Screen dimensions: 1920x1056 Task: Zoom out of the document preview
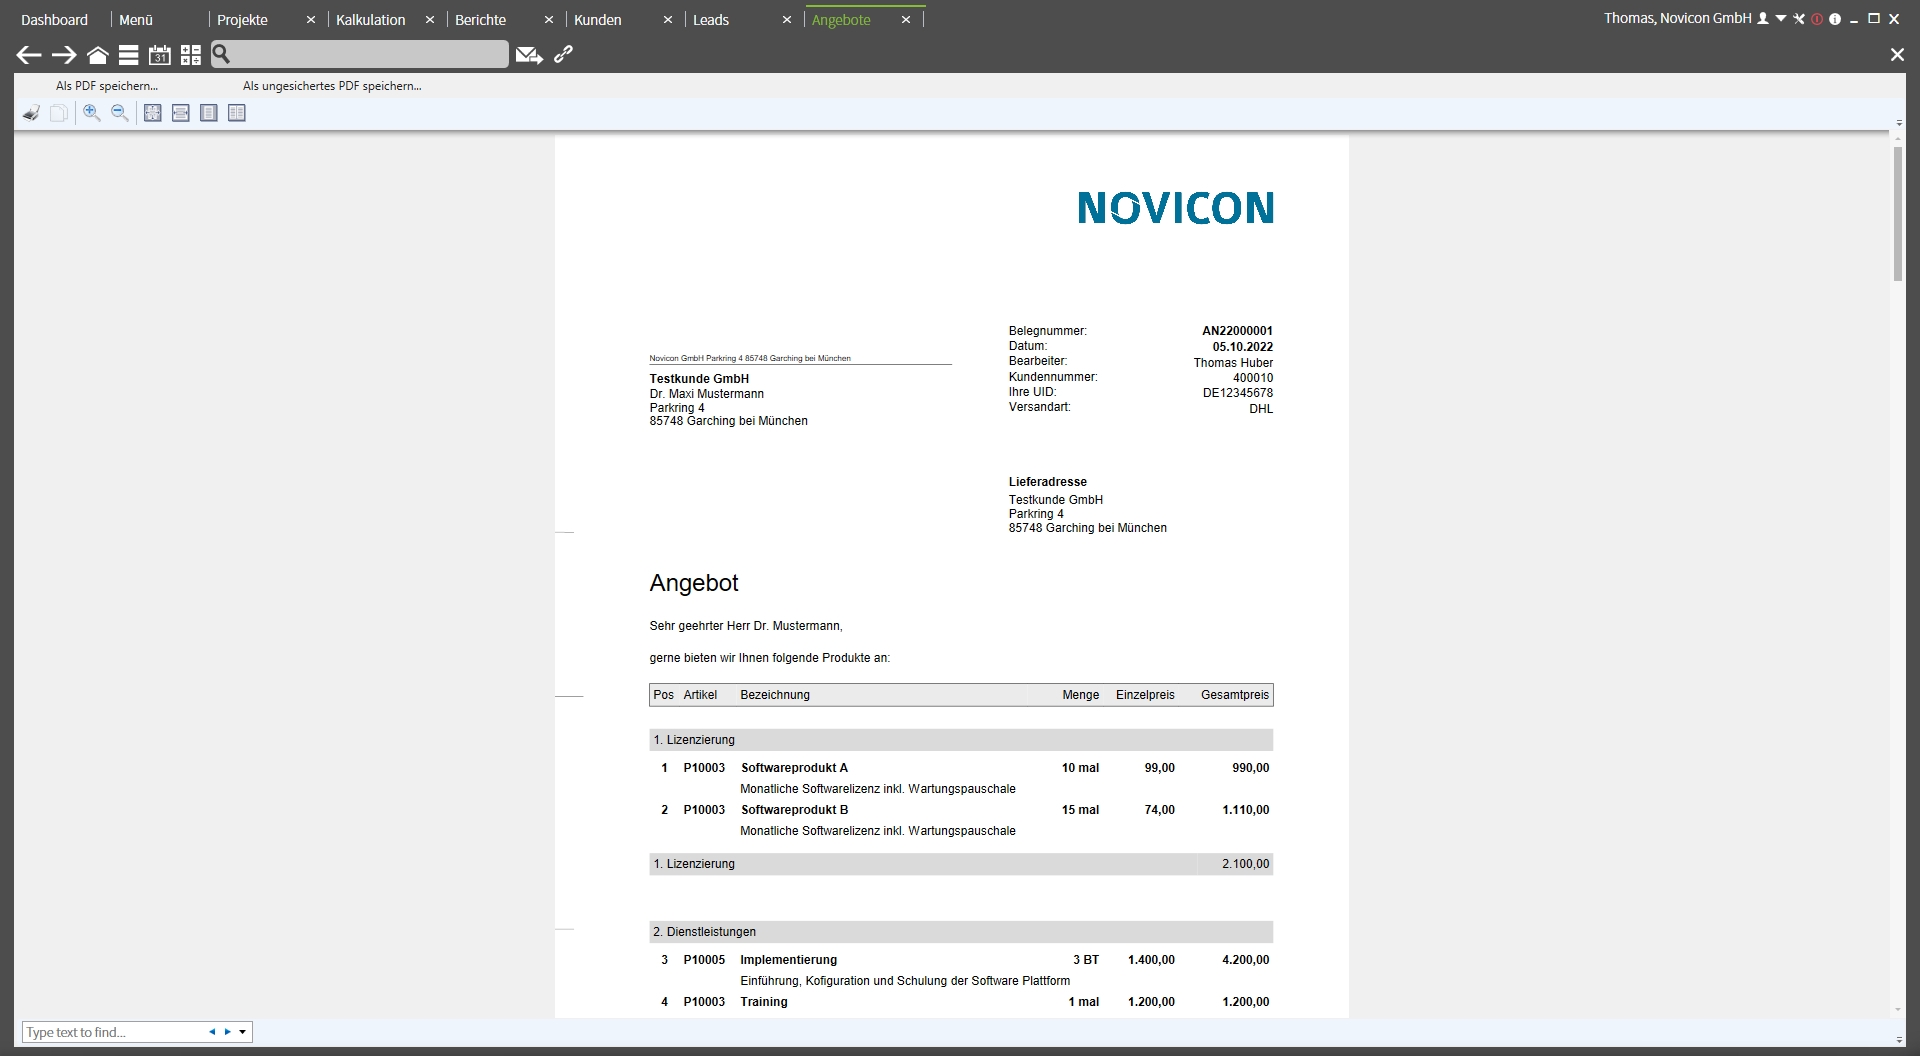120,113
